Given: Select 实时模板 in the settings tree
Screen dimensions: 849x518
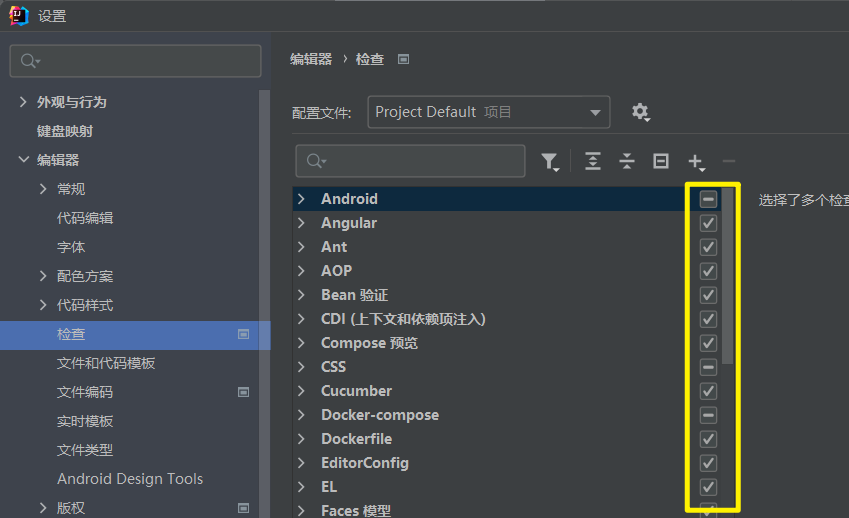Looking at the screenshot, I should pos(85,421).
